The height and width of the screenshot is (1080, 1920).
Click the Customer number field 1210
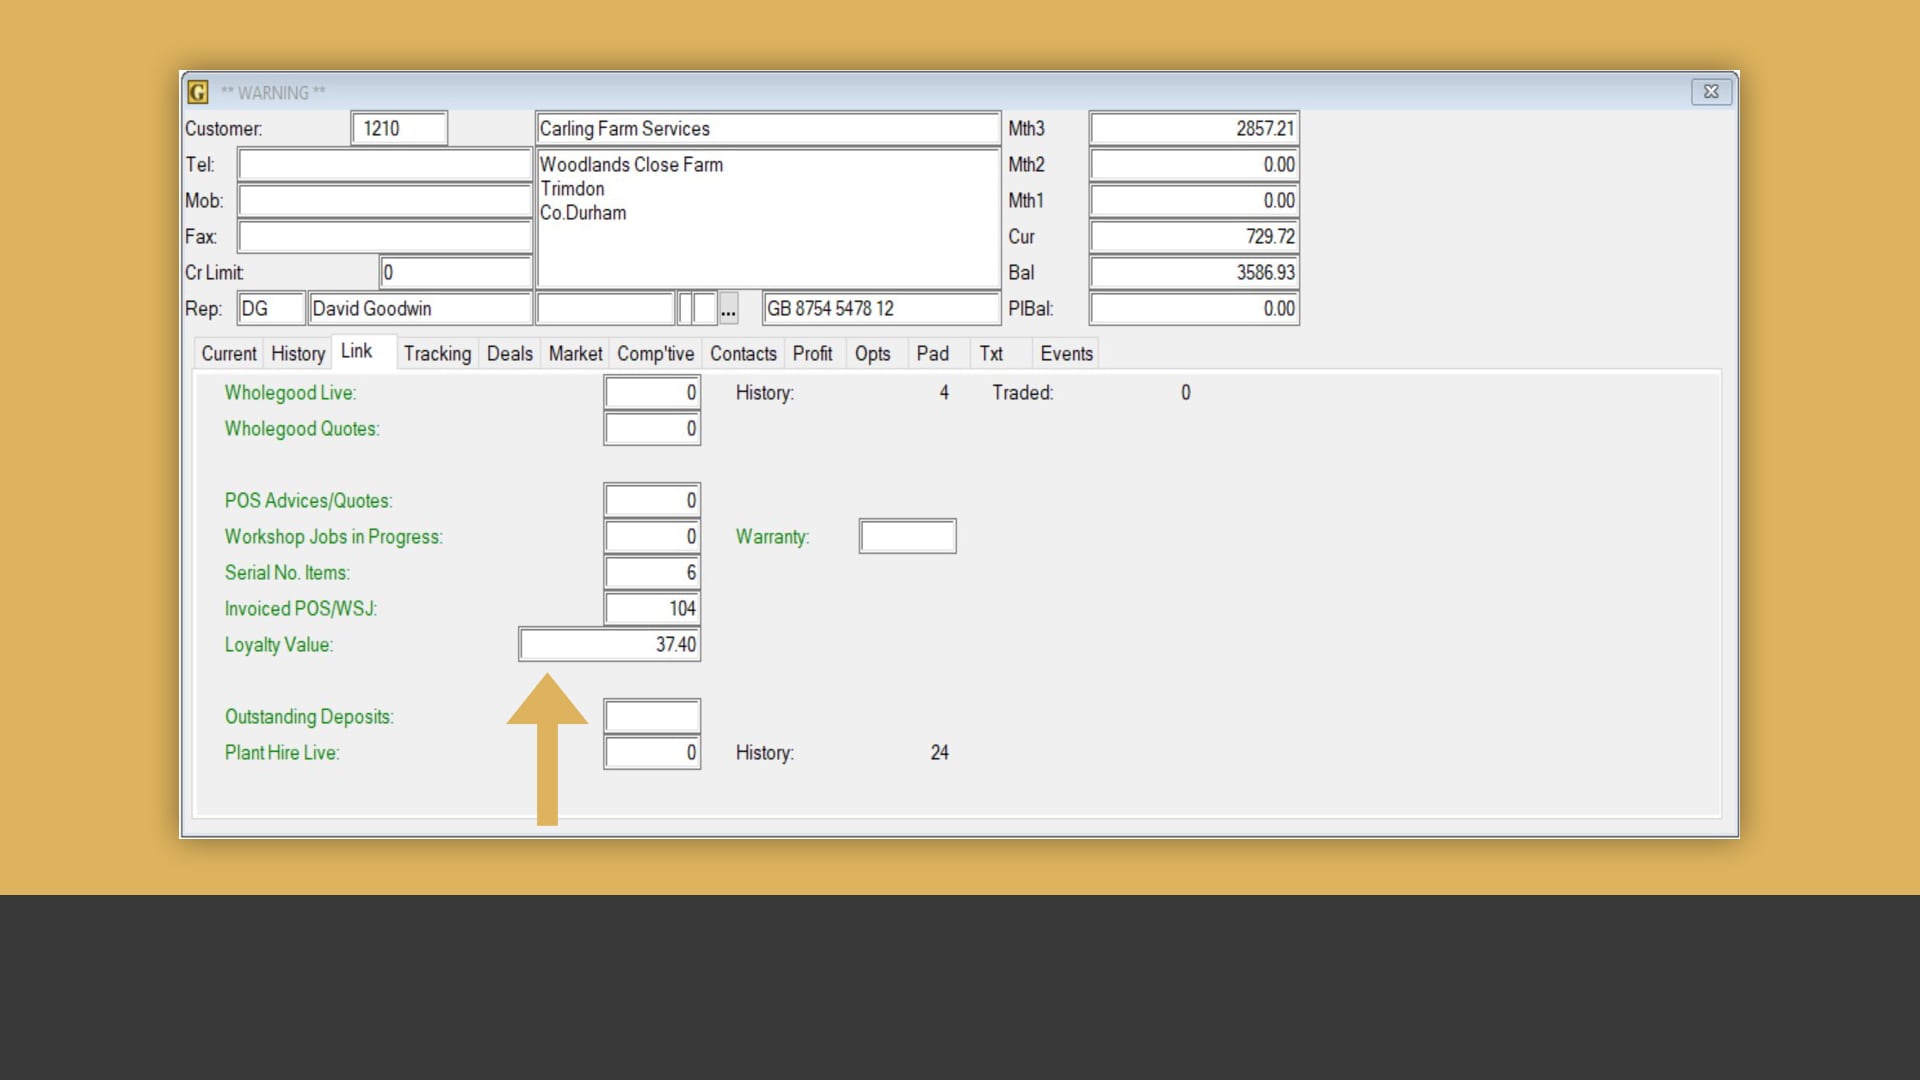coord(399,129)
